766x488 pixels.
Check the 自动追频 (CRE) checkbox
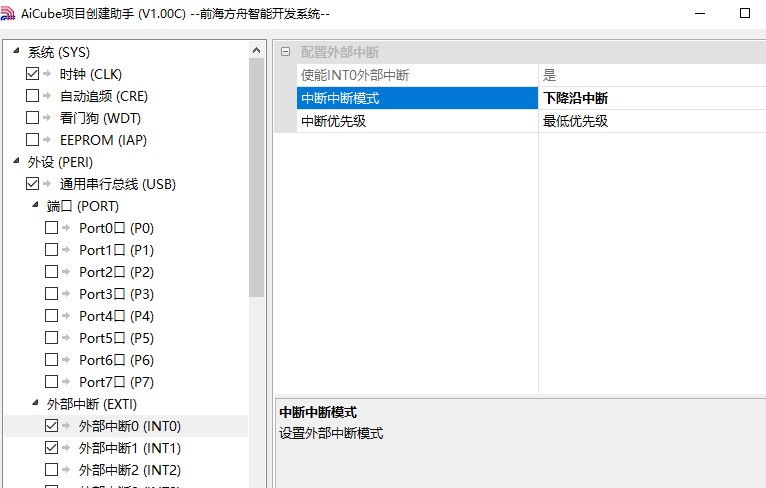coord(32,95)
